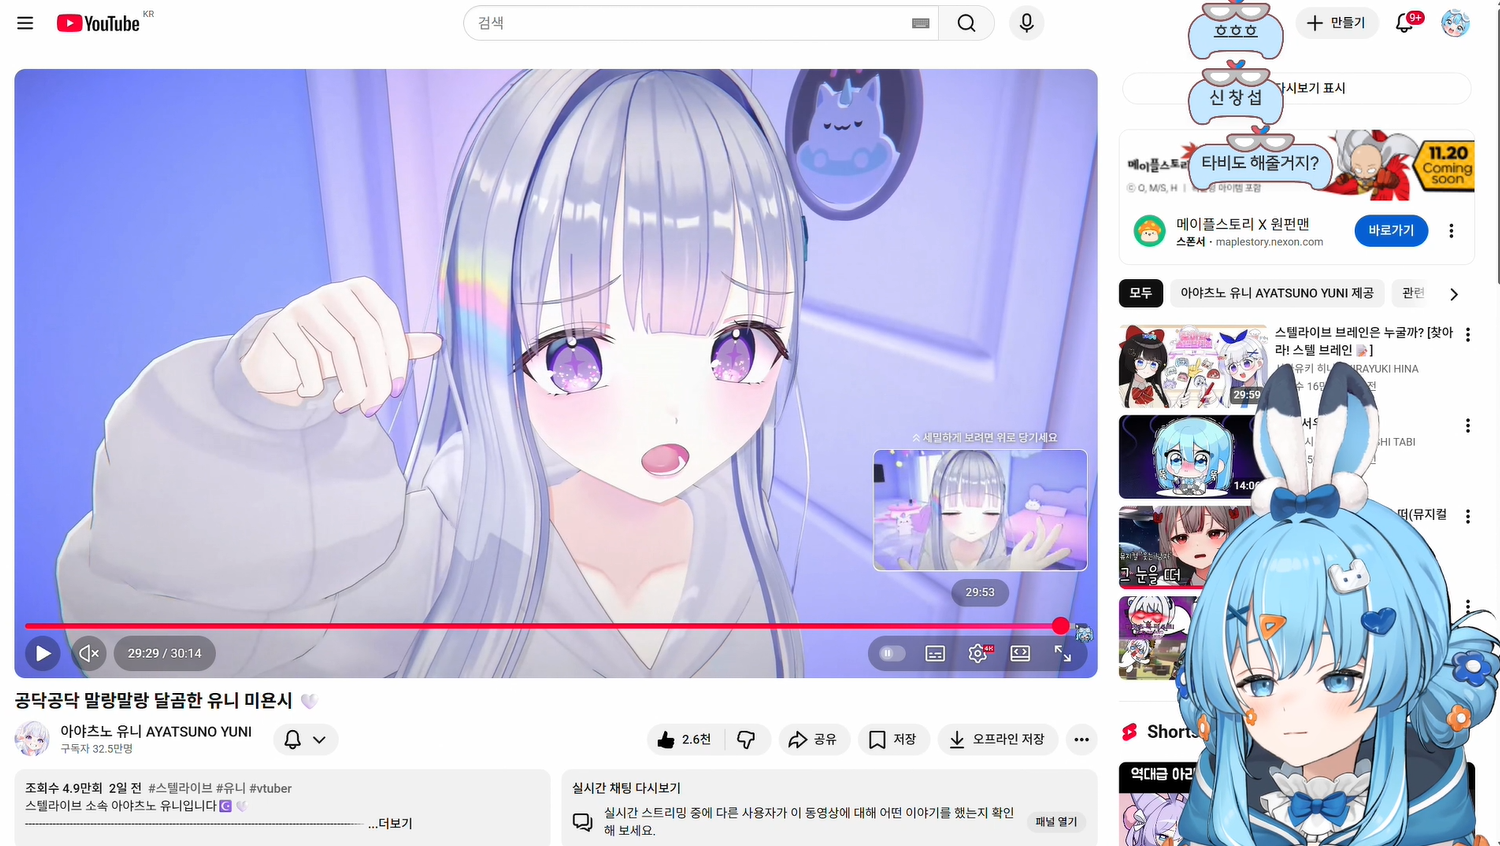
Task: Click the end screen suggested video thumbnail
Action: (x=980, y=510)
